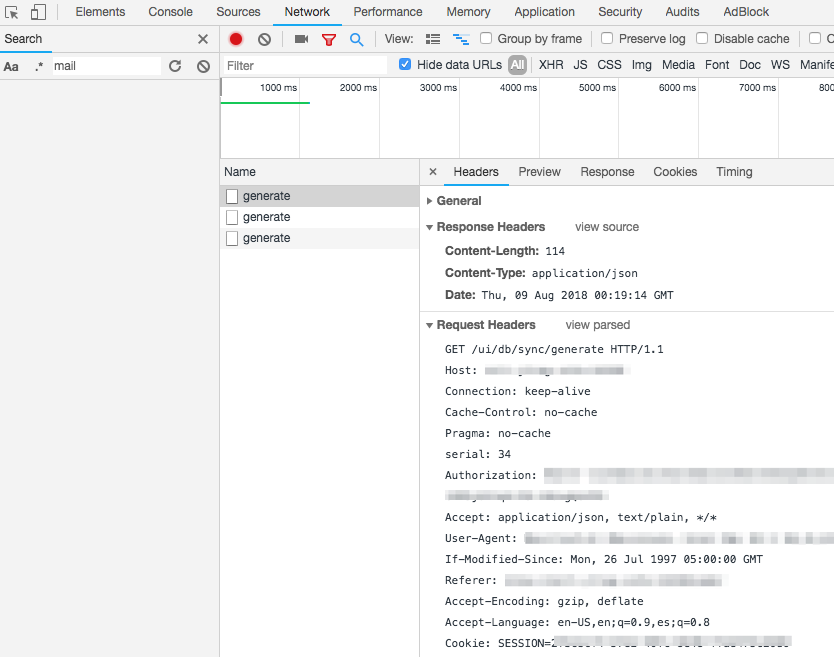Viewport: 834px width, 657px height.
Task: Select the Network tab
Action: click(x=307, y=12)
